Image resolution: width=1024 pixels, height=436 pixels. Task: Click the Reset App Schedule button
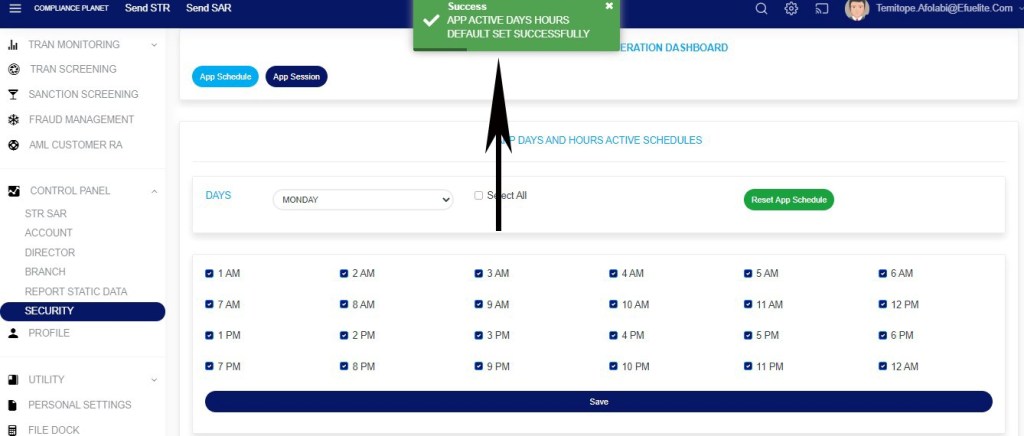coord(788,200)
